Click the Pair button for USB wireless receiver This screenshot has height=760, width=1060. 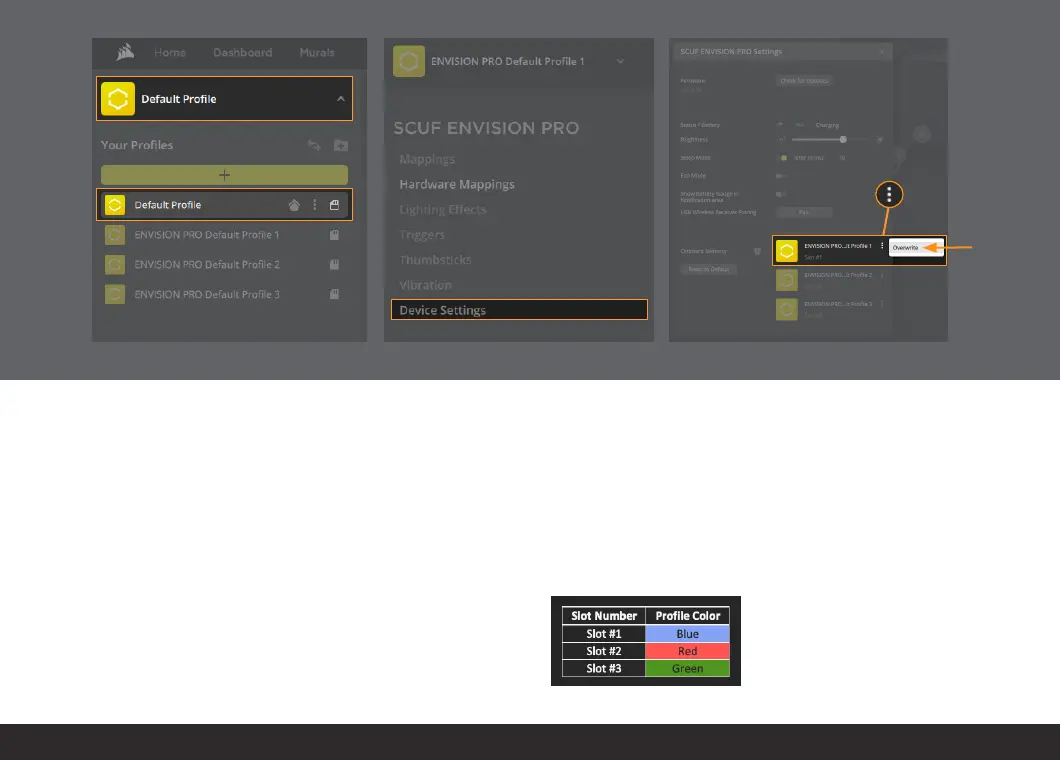pyautogui.click(x=804, y=212)
